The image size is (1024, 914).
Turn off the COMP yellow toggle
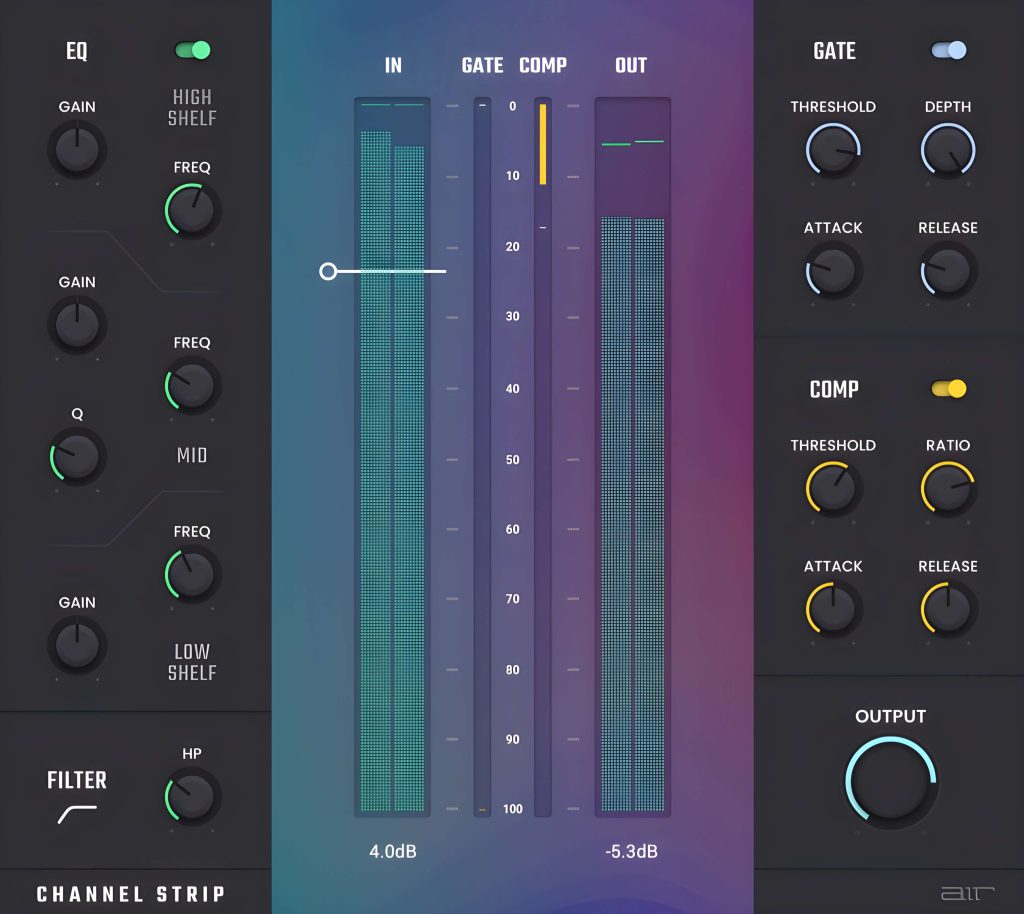(x=948, y=389)
